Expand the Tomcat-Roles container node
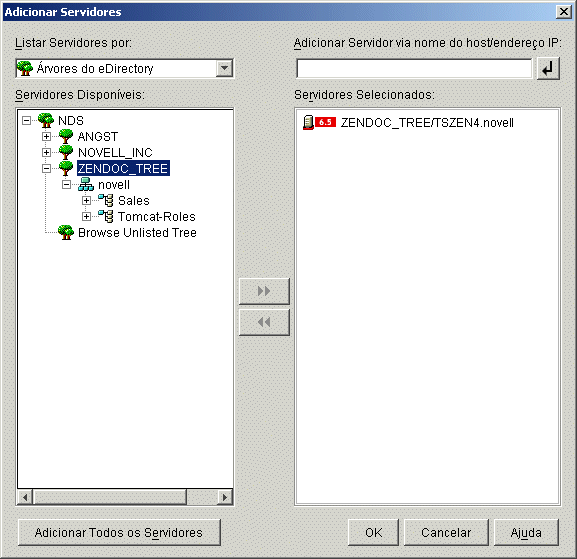The width and height of the screenshot is (577, 559). (x=86, y=216)
